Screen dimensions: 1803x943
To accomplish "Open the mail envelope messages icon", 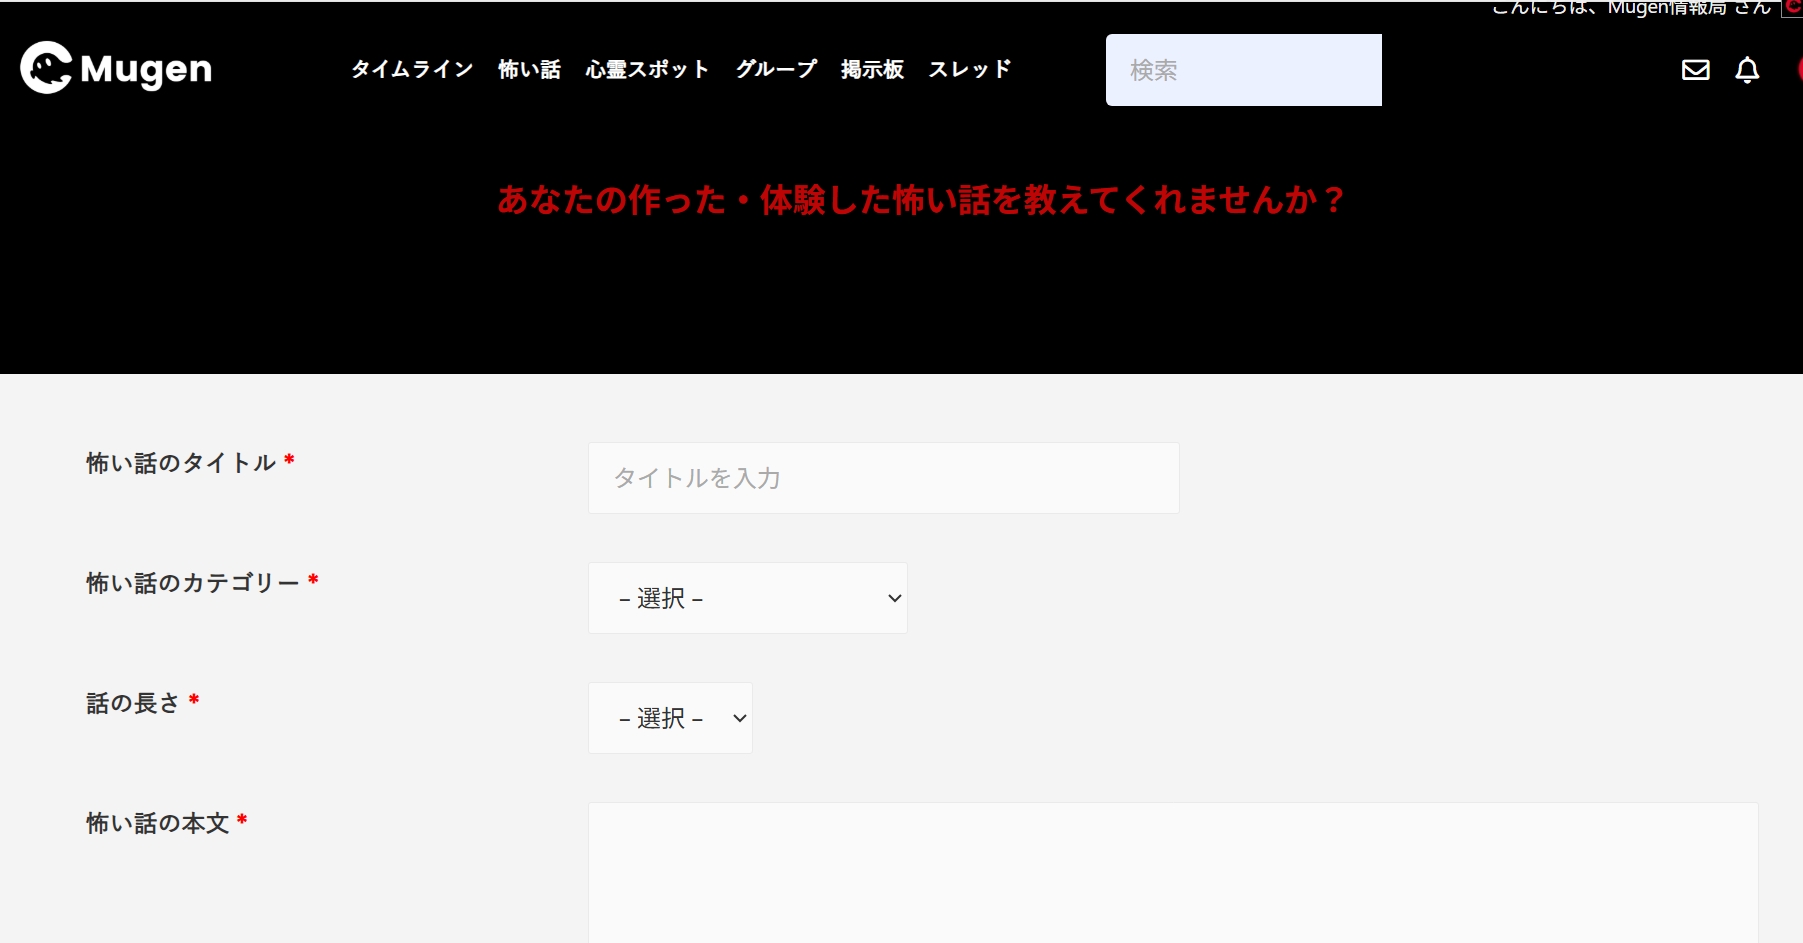I will click(1695, 70).
